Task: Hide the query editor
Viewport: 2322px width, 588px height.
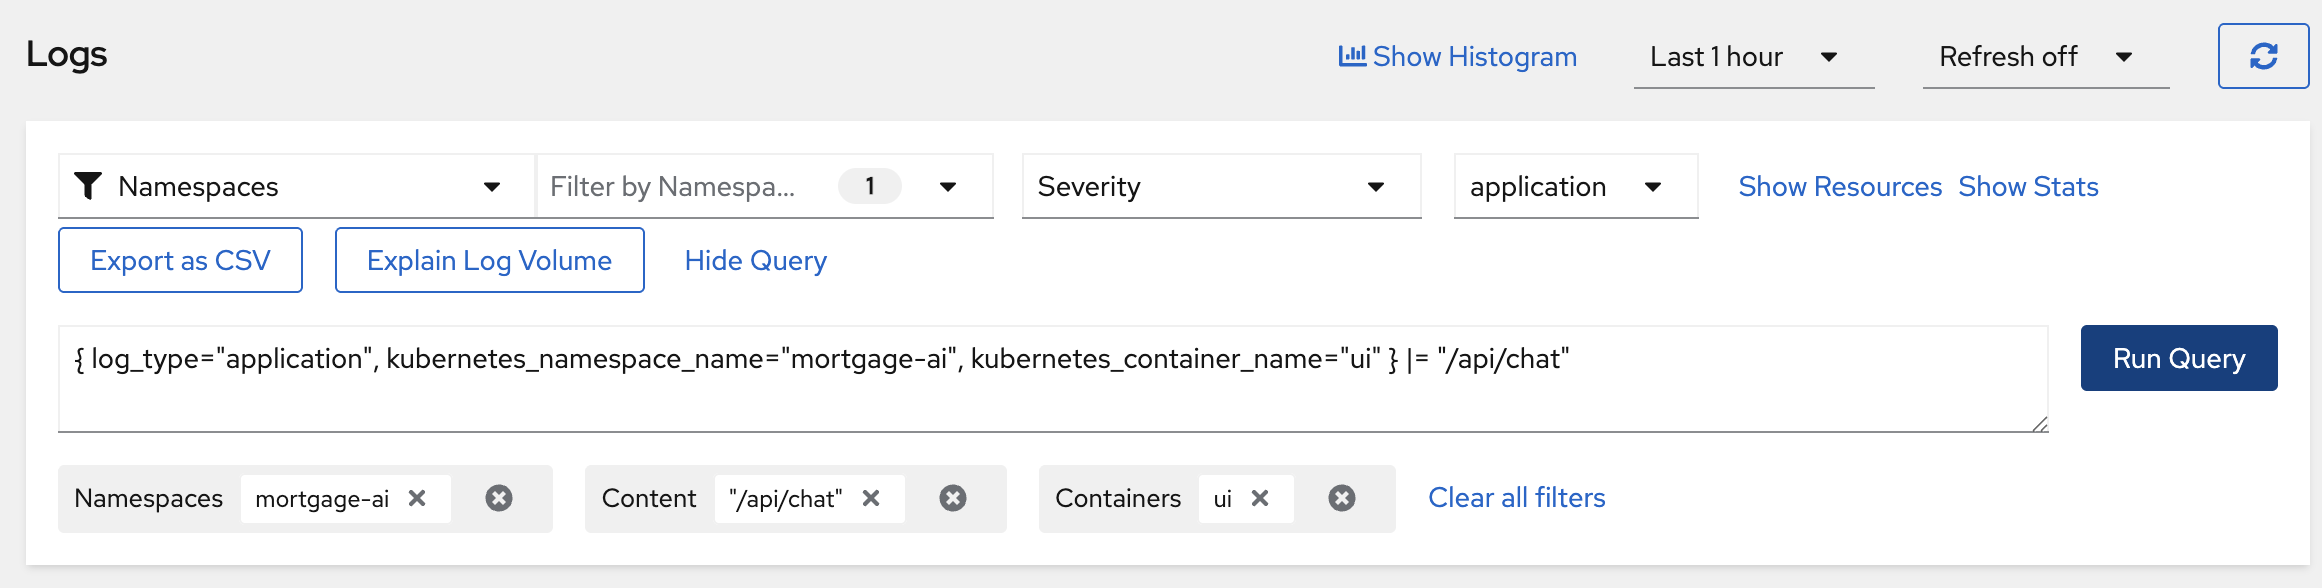Action: tap(755, 260)
